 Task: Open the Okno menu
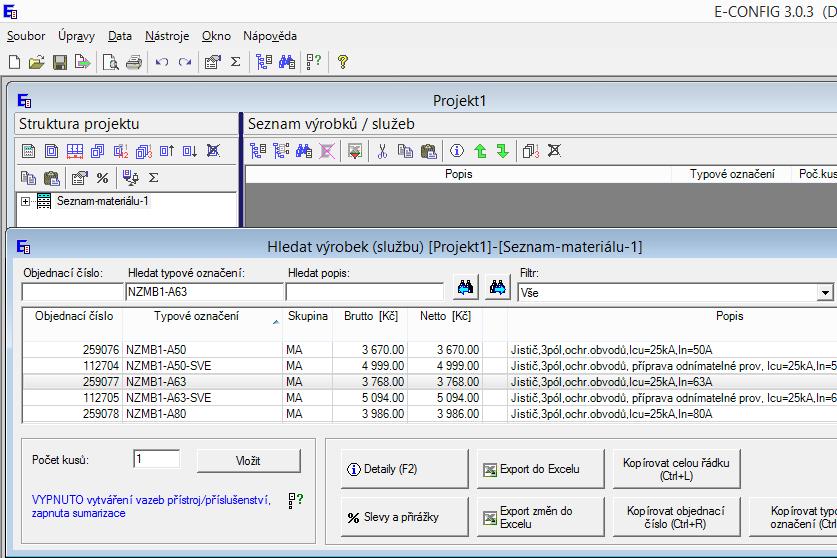(x=216, y=36)
